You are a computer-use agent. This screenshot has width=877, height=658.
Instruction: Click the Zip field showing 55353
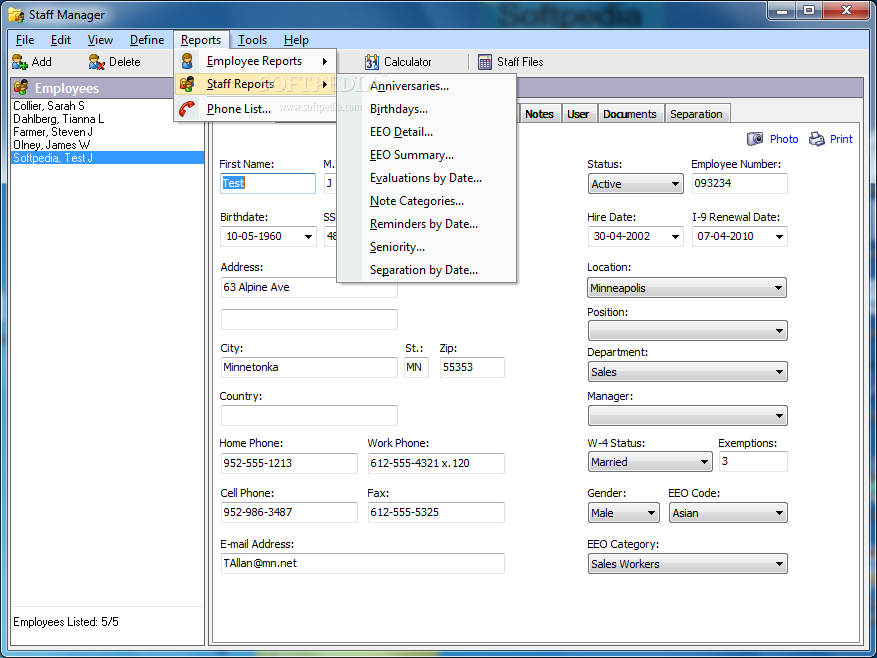[x=472, y=368]
